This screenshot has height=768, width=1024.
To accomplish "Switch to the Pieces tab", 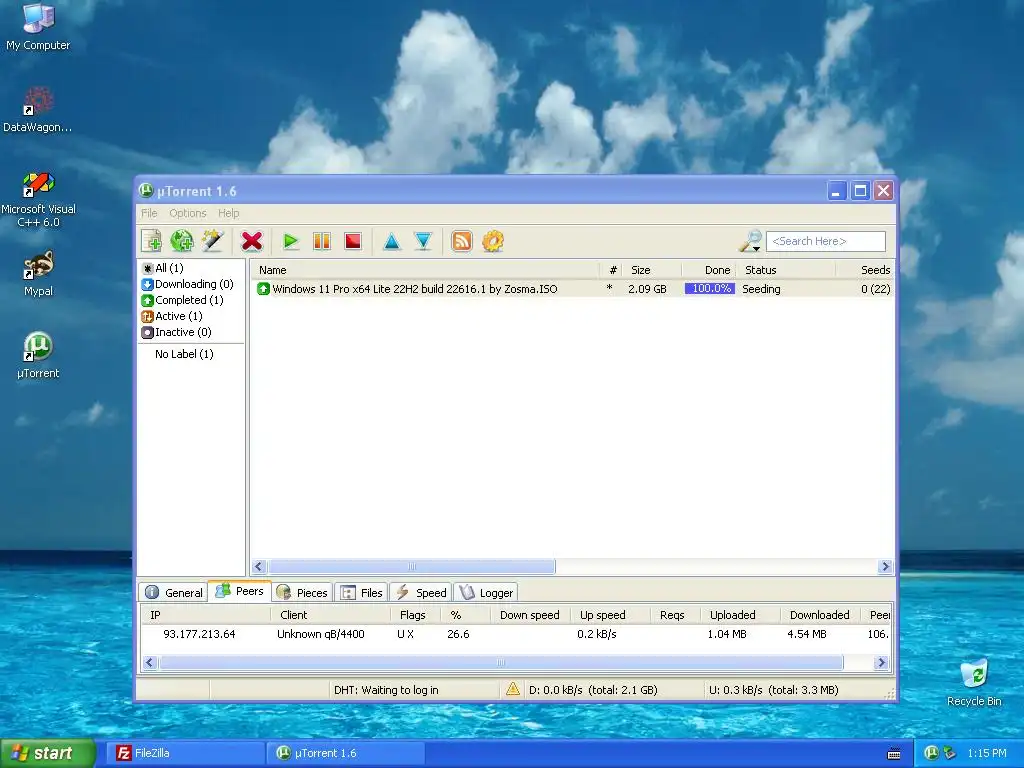I will coord(302,592).
